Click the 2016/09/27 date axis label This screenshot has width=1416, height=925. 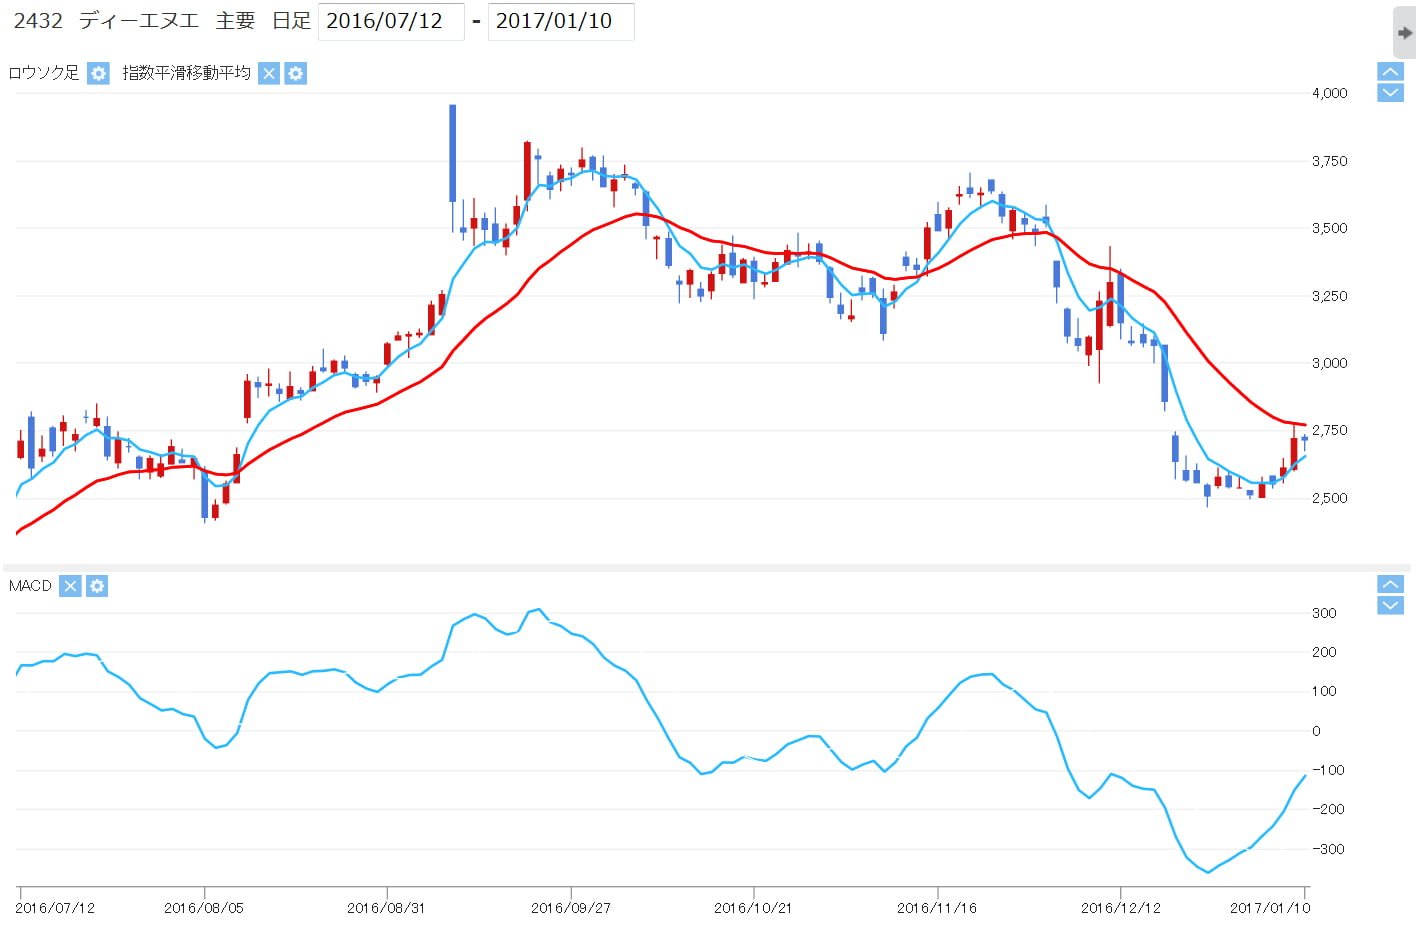[571, 908]
